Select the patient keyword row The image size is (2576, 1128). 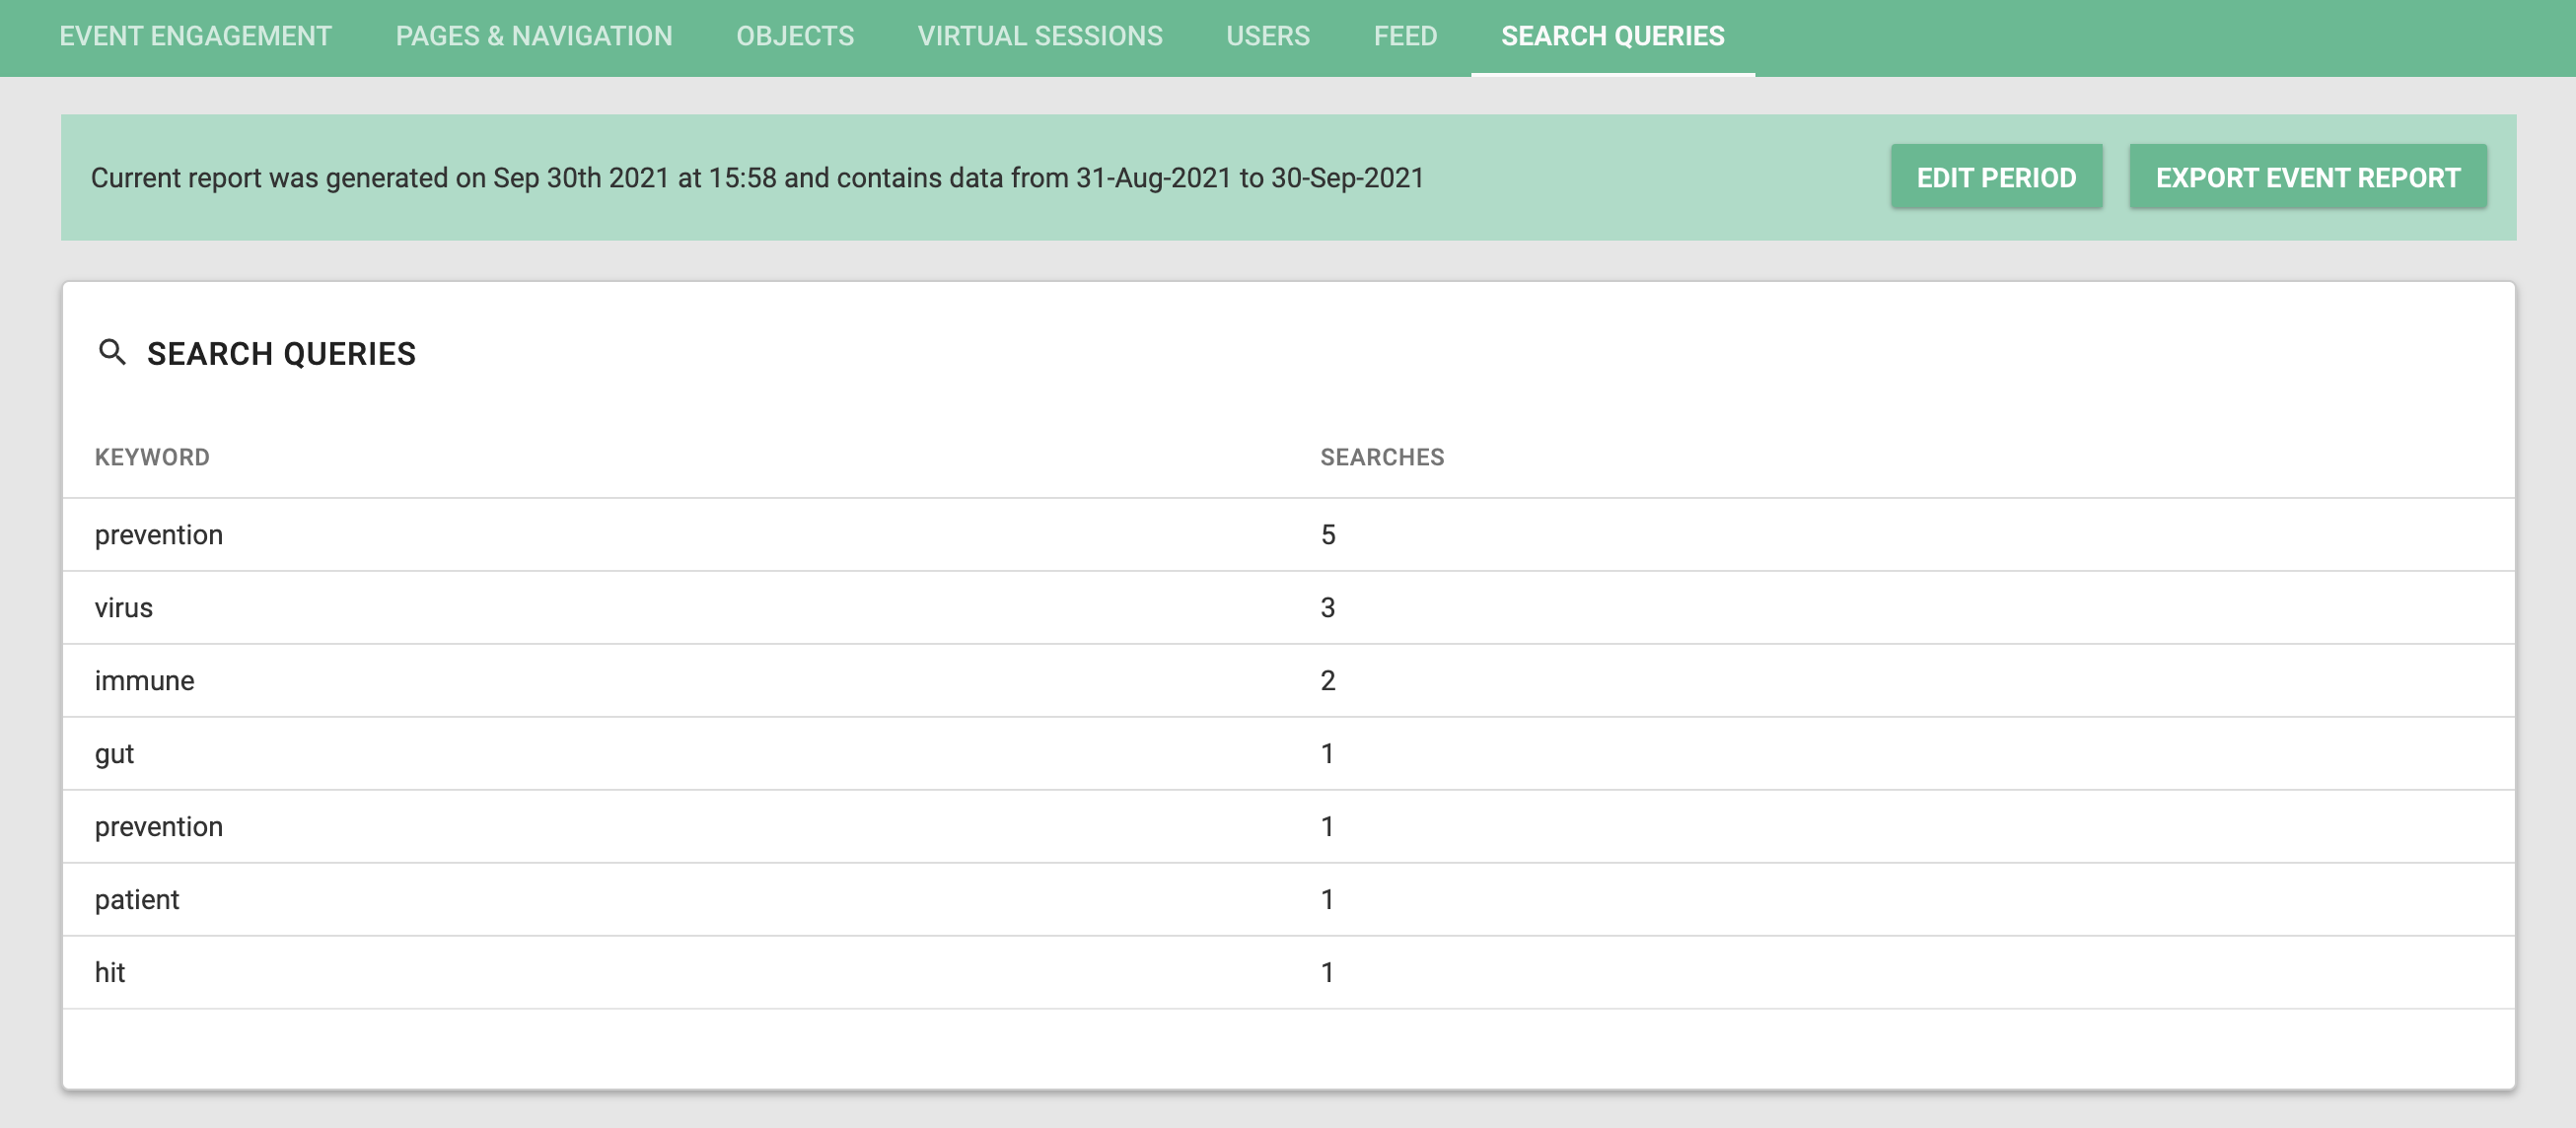click(1288, 900)
